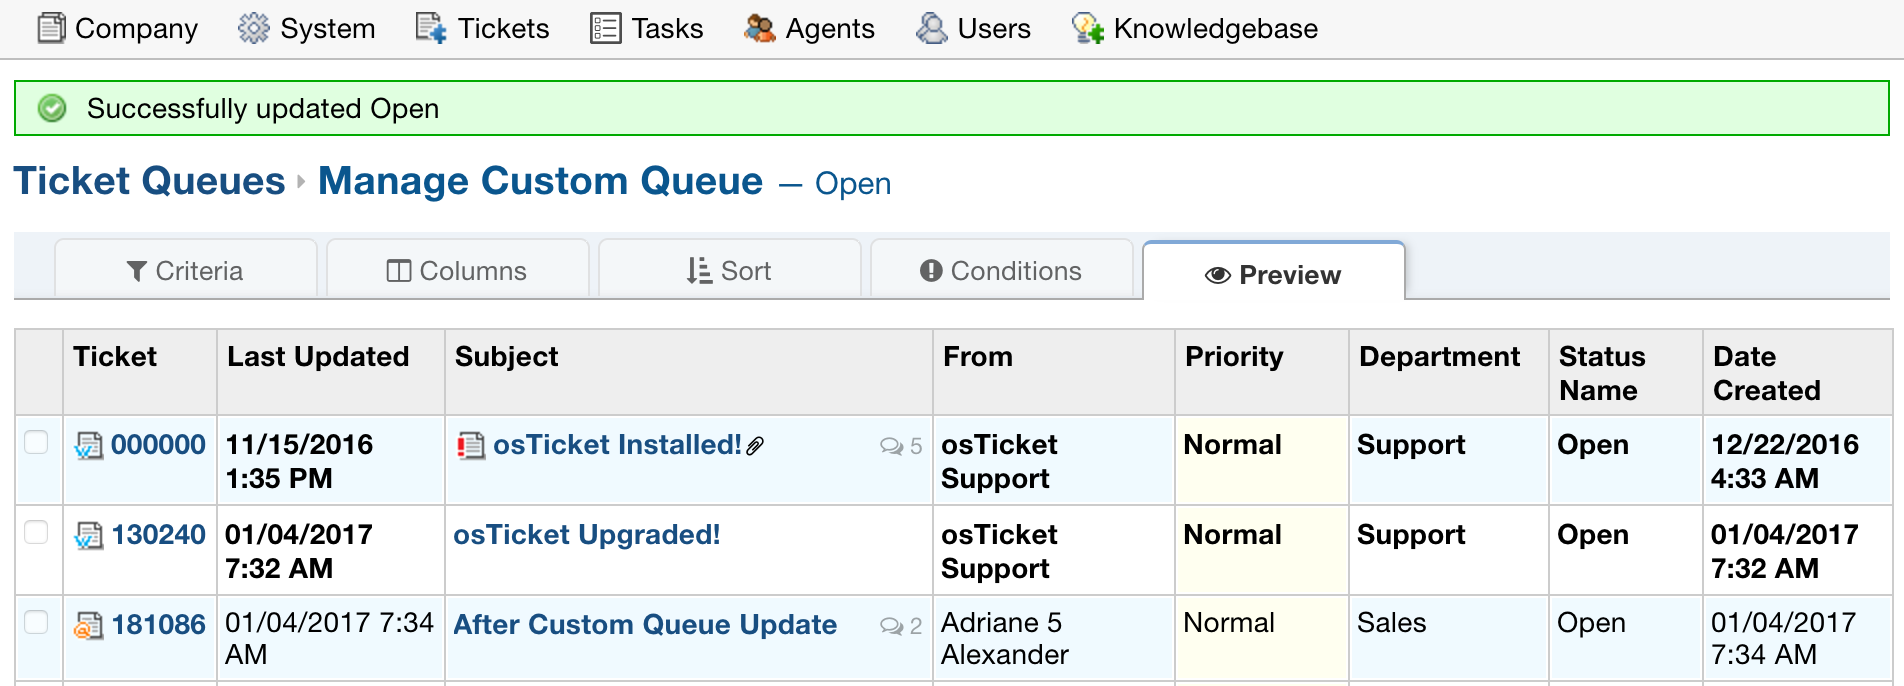
Task: Click the Users person icon
Action: [932, 28]
